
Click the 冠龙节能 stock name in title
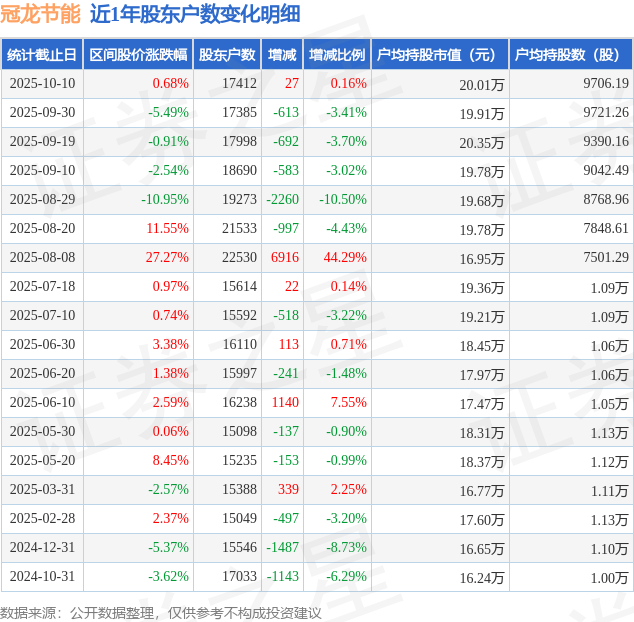pyautogui.click(x=41, y=14)
